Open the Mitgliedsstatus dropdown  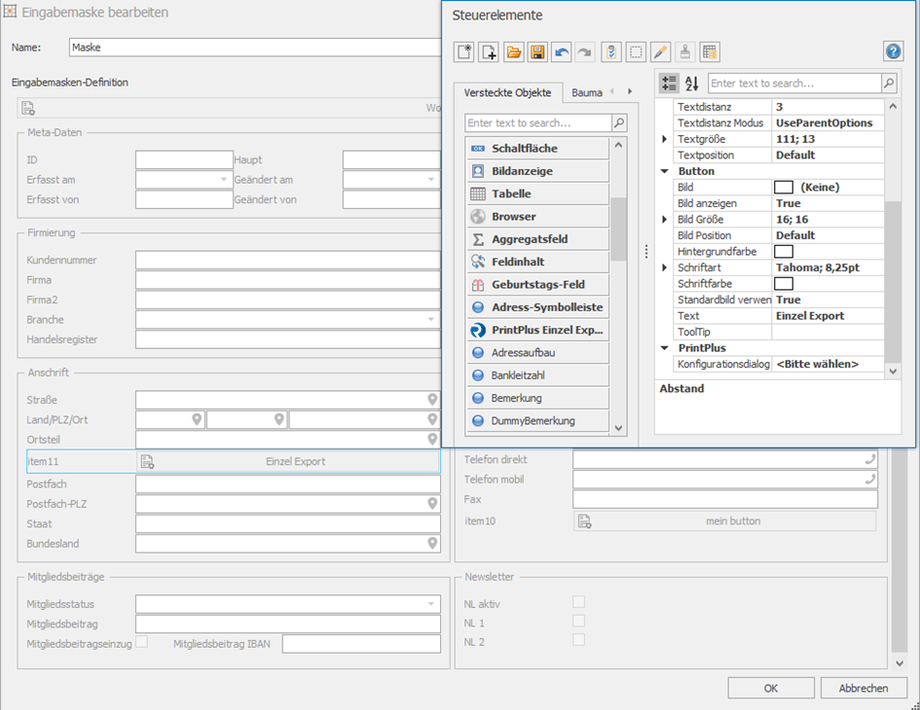[x=431, y=604]
